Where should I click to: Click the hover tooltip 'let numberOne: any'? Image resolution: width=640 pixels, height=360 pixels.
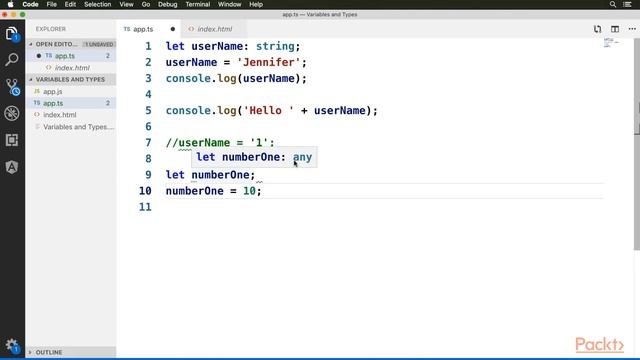click(x=254, y=157)
